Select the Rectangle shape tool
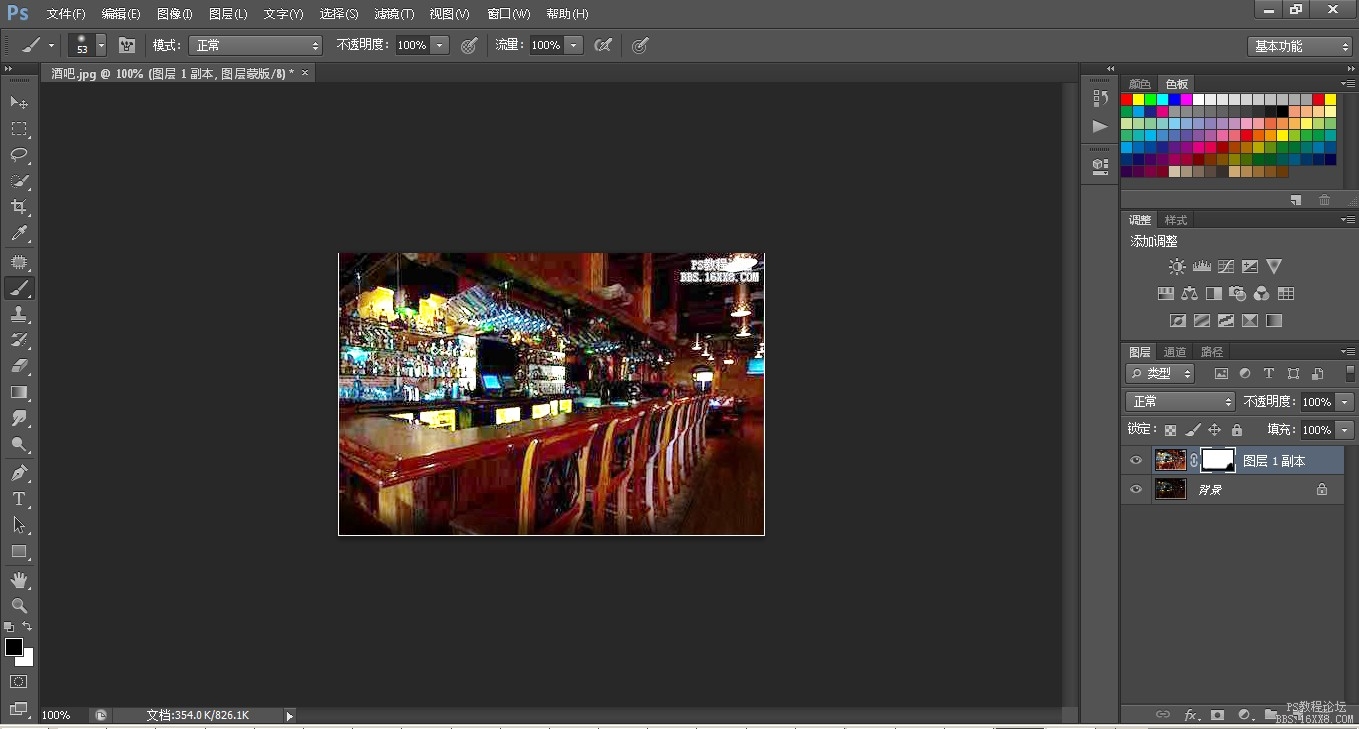The width and height of the screenshot is (1359, 729). (19, 551)
